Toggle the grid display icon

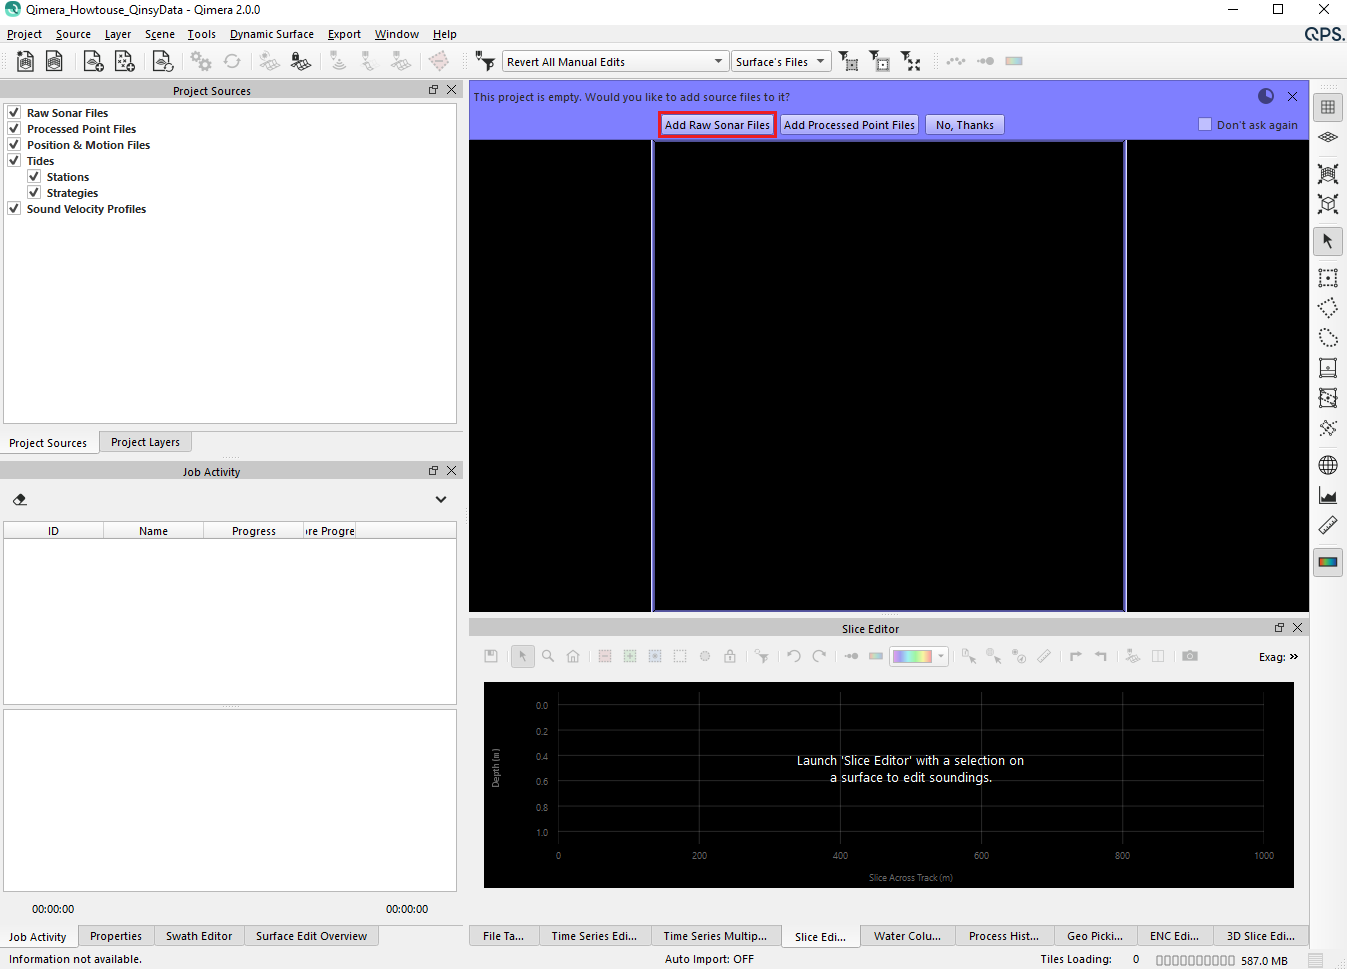tap(1328, 107)
